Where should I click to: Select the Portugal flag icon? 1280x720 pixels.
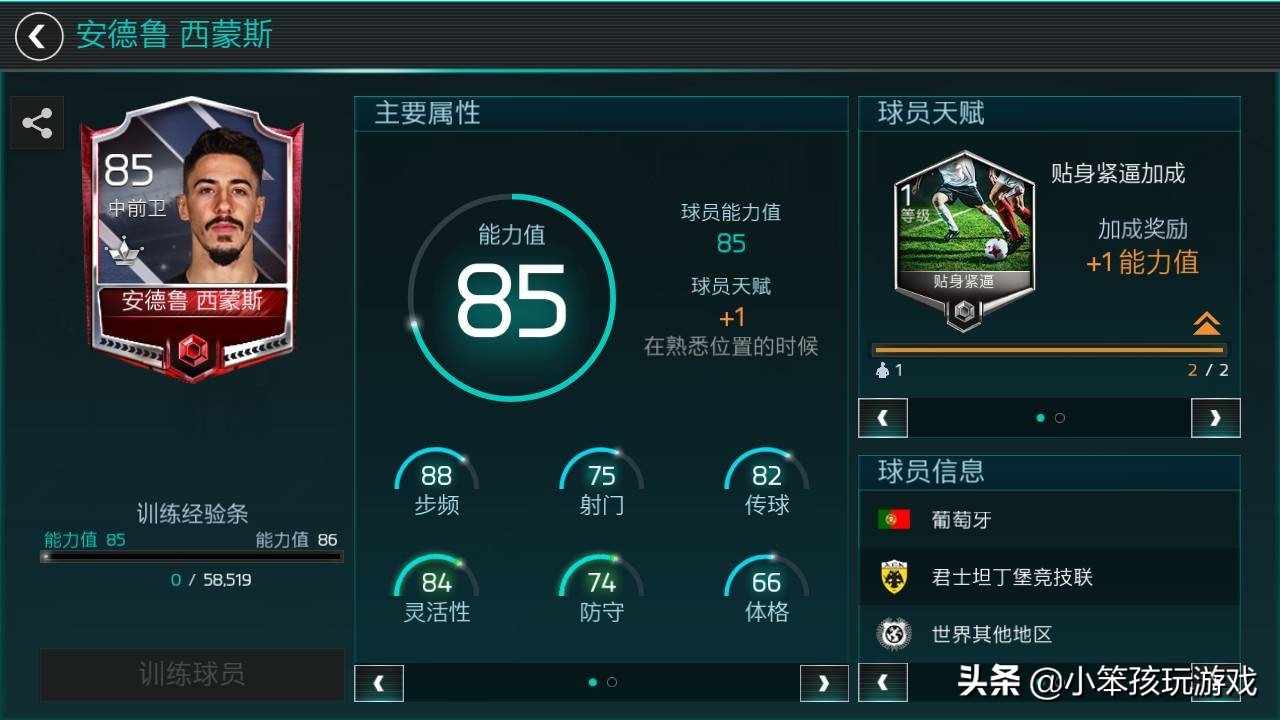pyautogui.click(x=893, y=520)
